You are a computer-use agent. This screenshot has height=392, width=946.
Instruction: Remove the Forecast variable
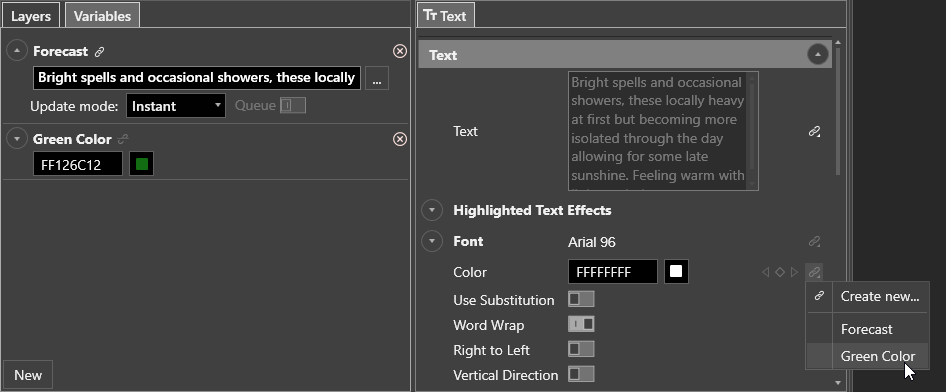(399, 51)
